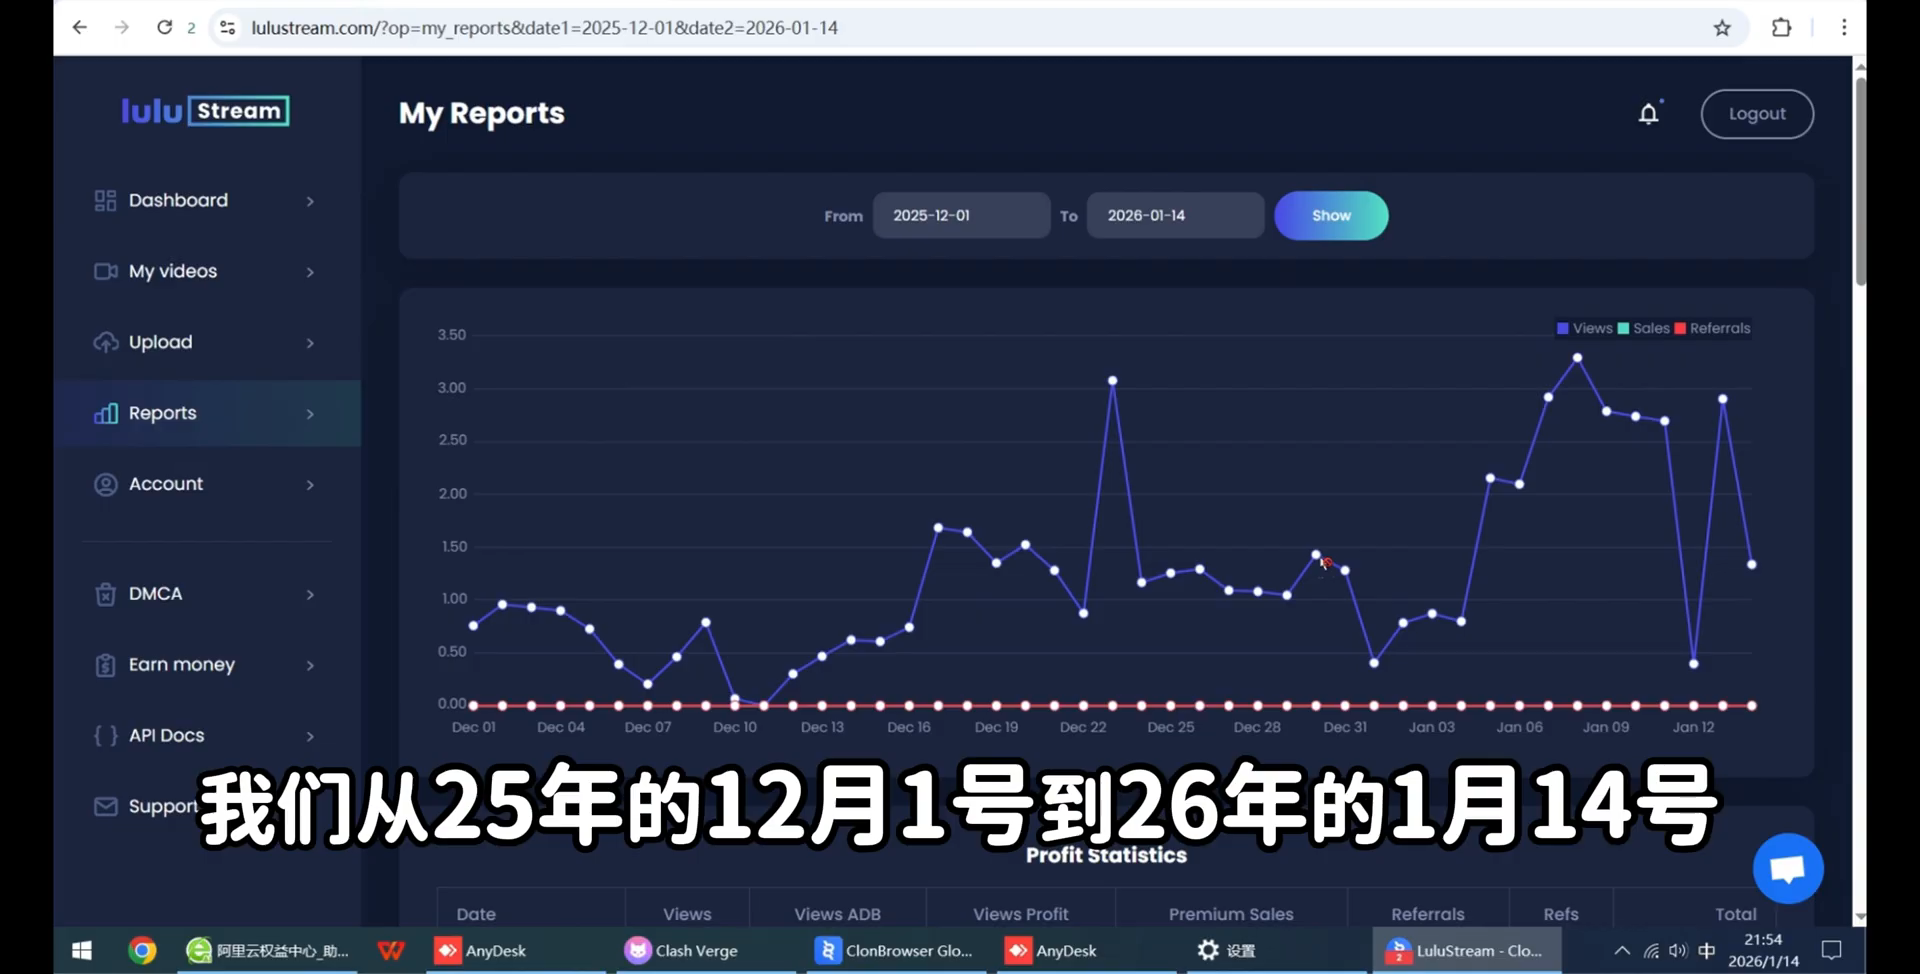Viewport: 1920px width, 974px height.
Task: Click Upload cloud icon
Action: [x=105, y=343]
